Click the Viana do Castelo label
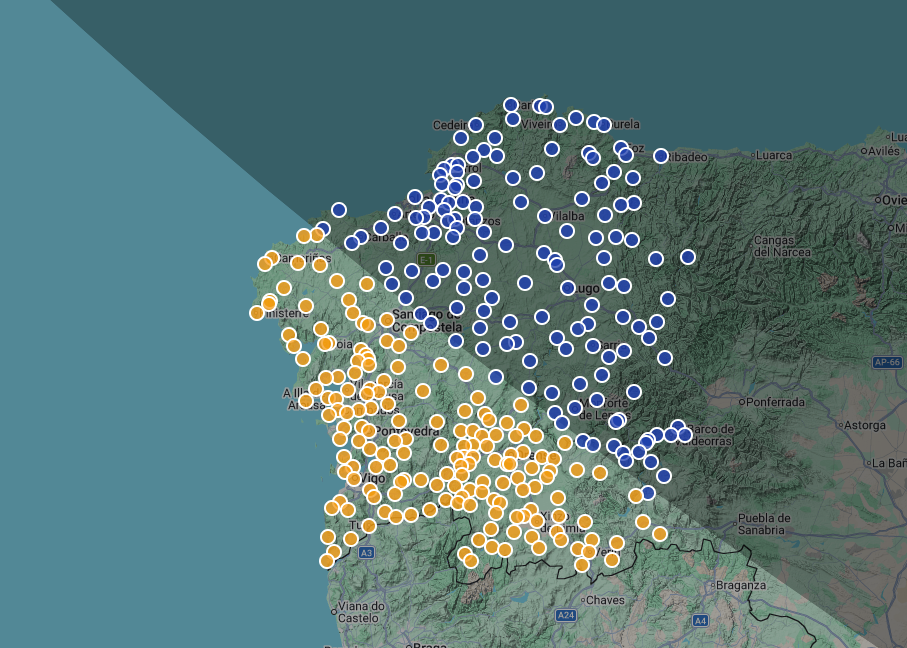Screen dimensions: 907x648 pos(362,612)
